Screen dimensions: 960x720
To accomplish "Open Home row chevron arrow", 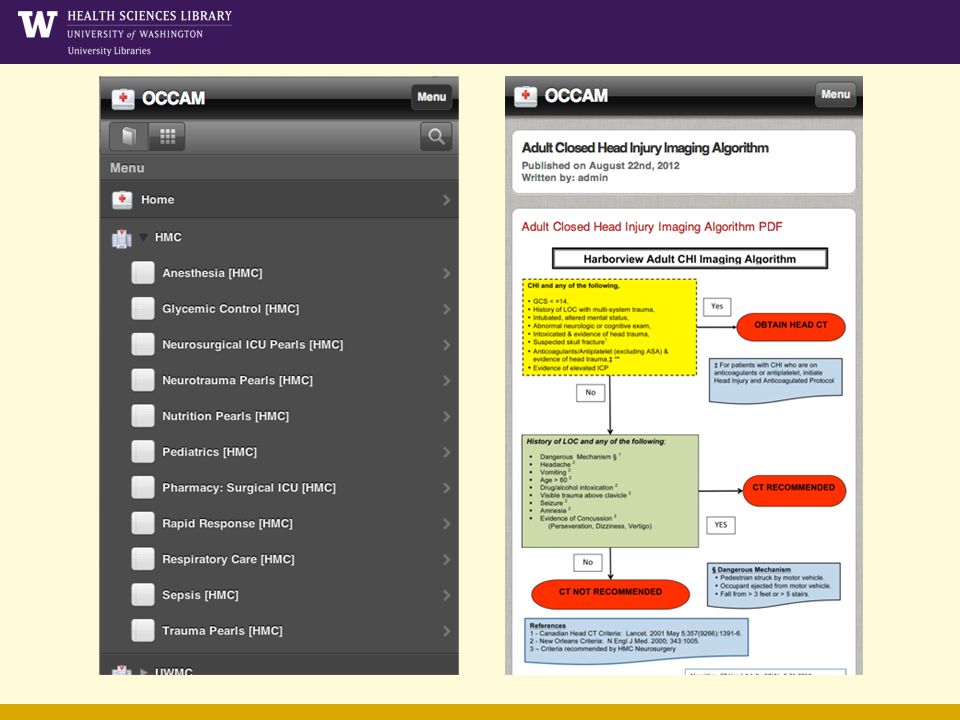I will tap(446, 200).
